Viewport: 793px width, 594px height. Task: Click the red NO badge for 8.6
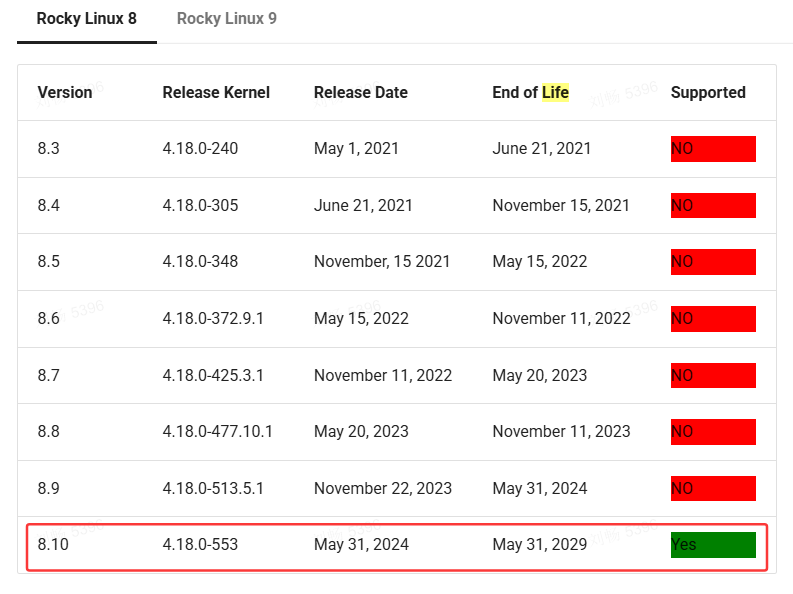pos(712,319)
